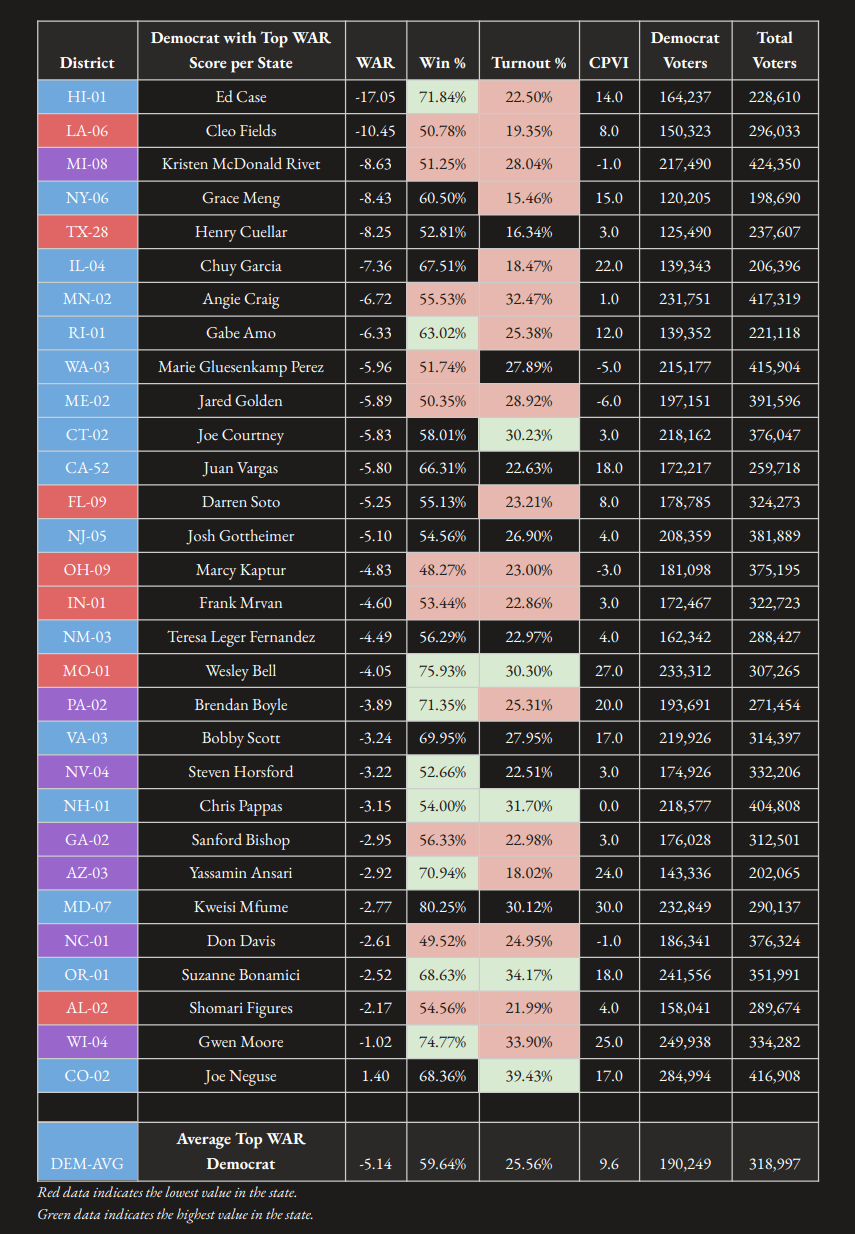Select Marie Gluesenkamp Perez's name cell
The image size is (855, 1234).
coord(241,367)
